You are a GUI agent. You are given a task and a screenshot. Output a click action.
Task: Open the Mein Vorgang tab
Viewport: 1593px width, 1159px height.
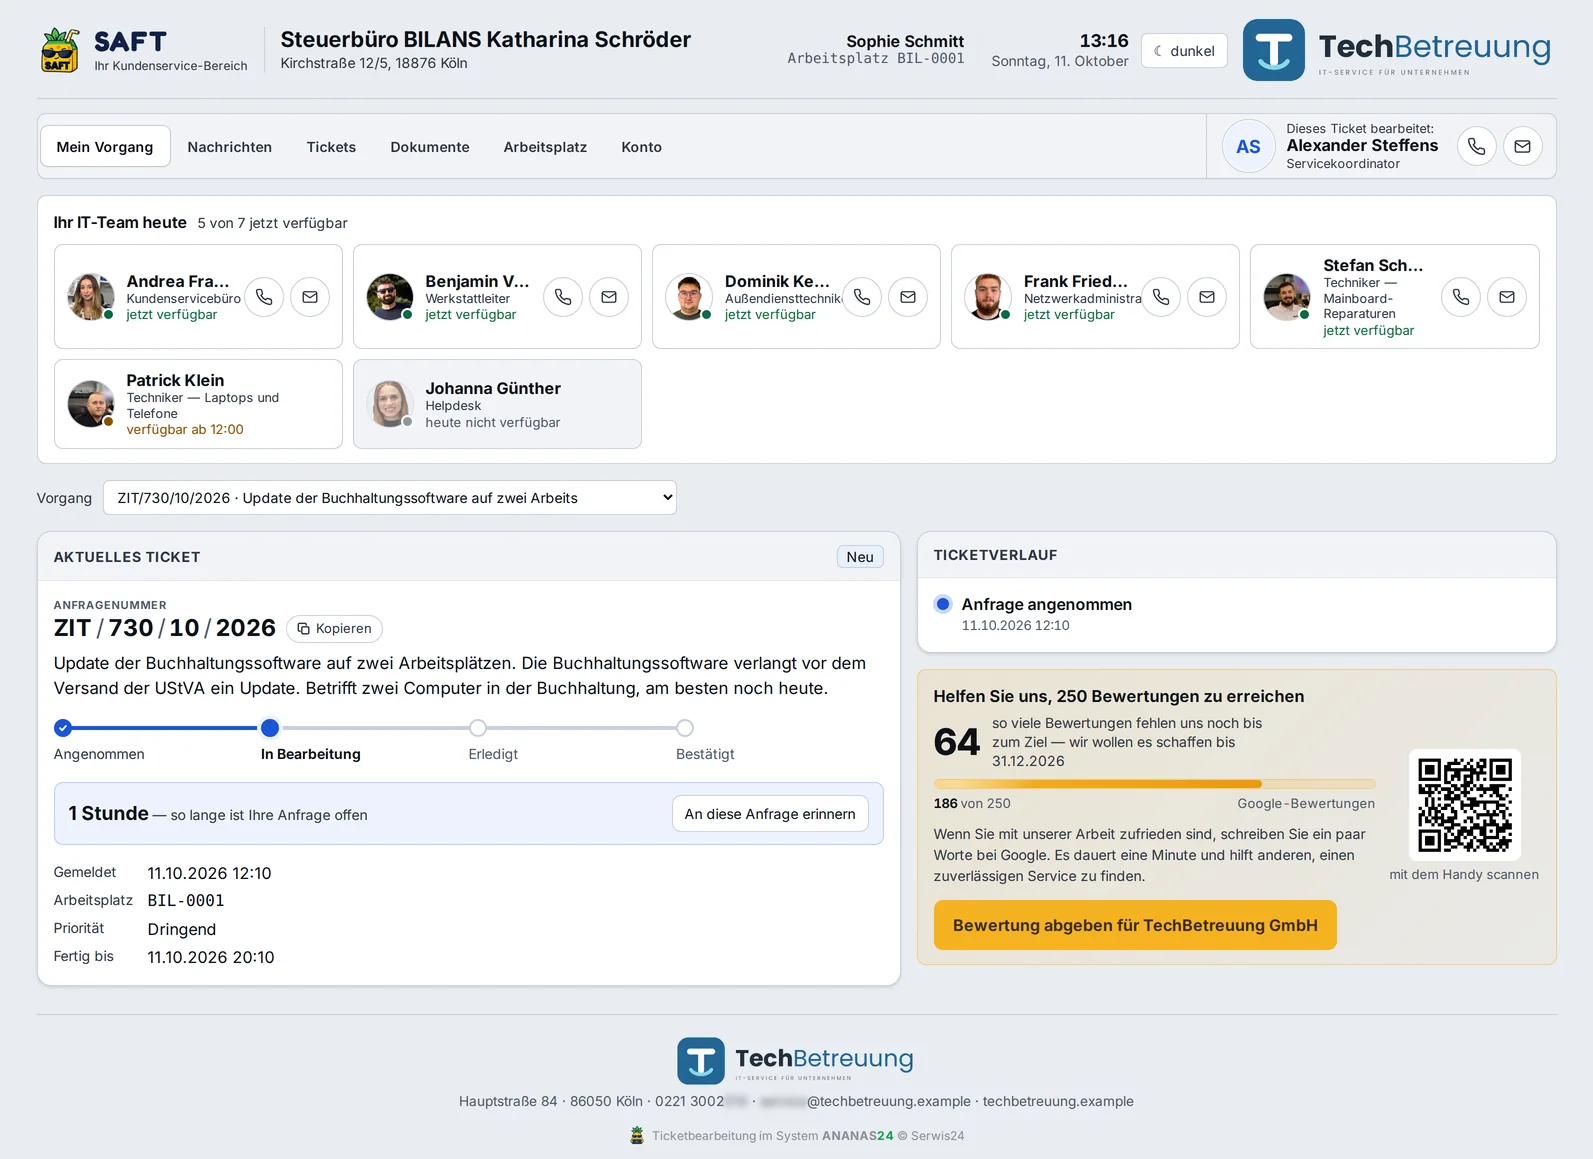click(x=105, y=147)
